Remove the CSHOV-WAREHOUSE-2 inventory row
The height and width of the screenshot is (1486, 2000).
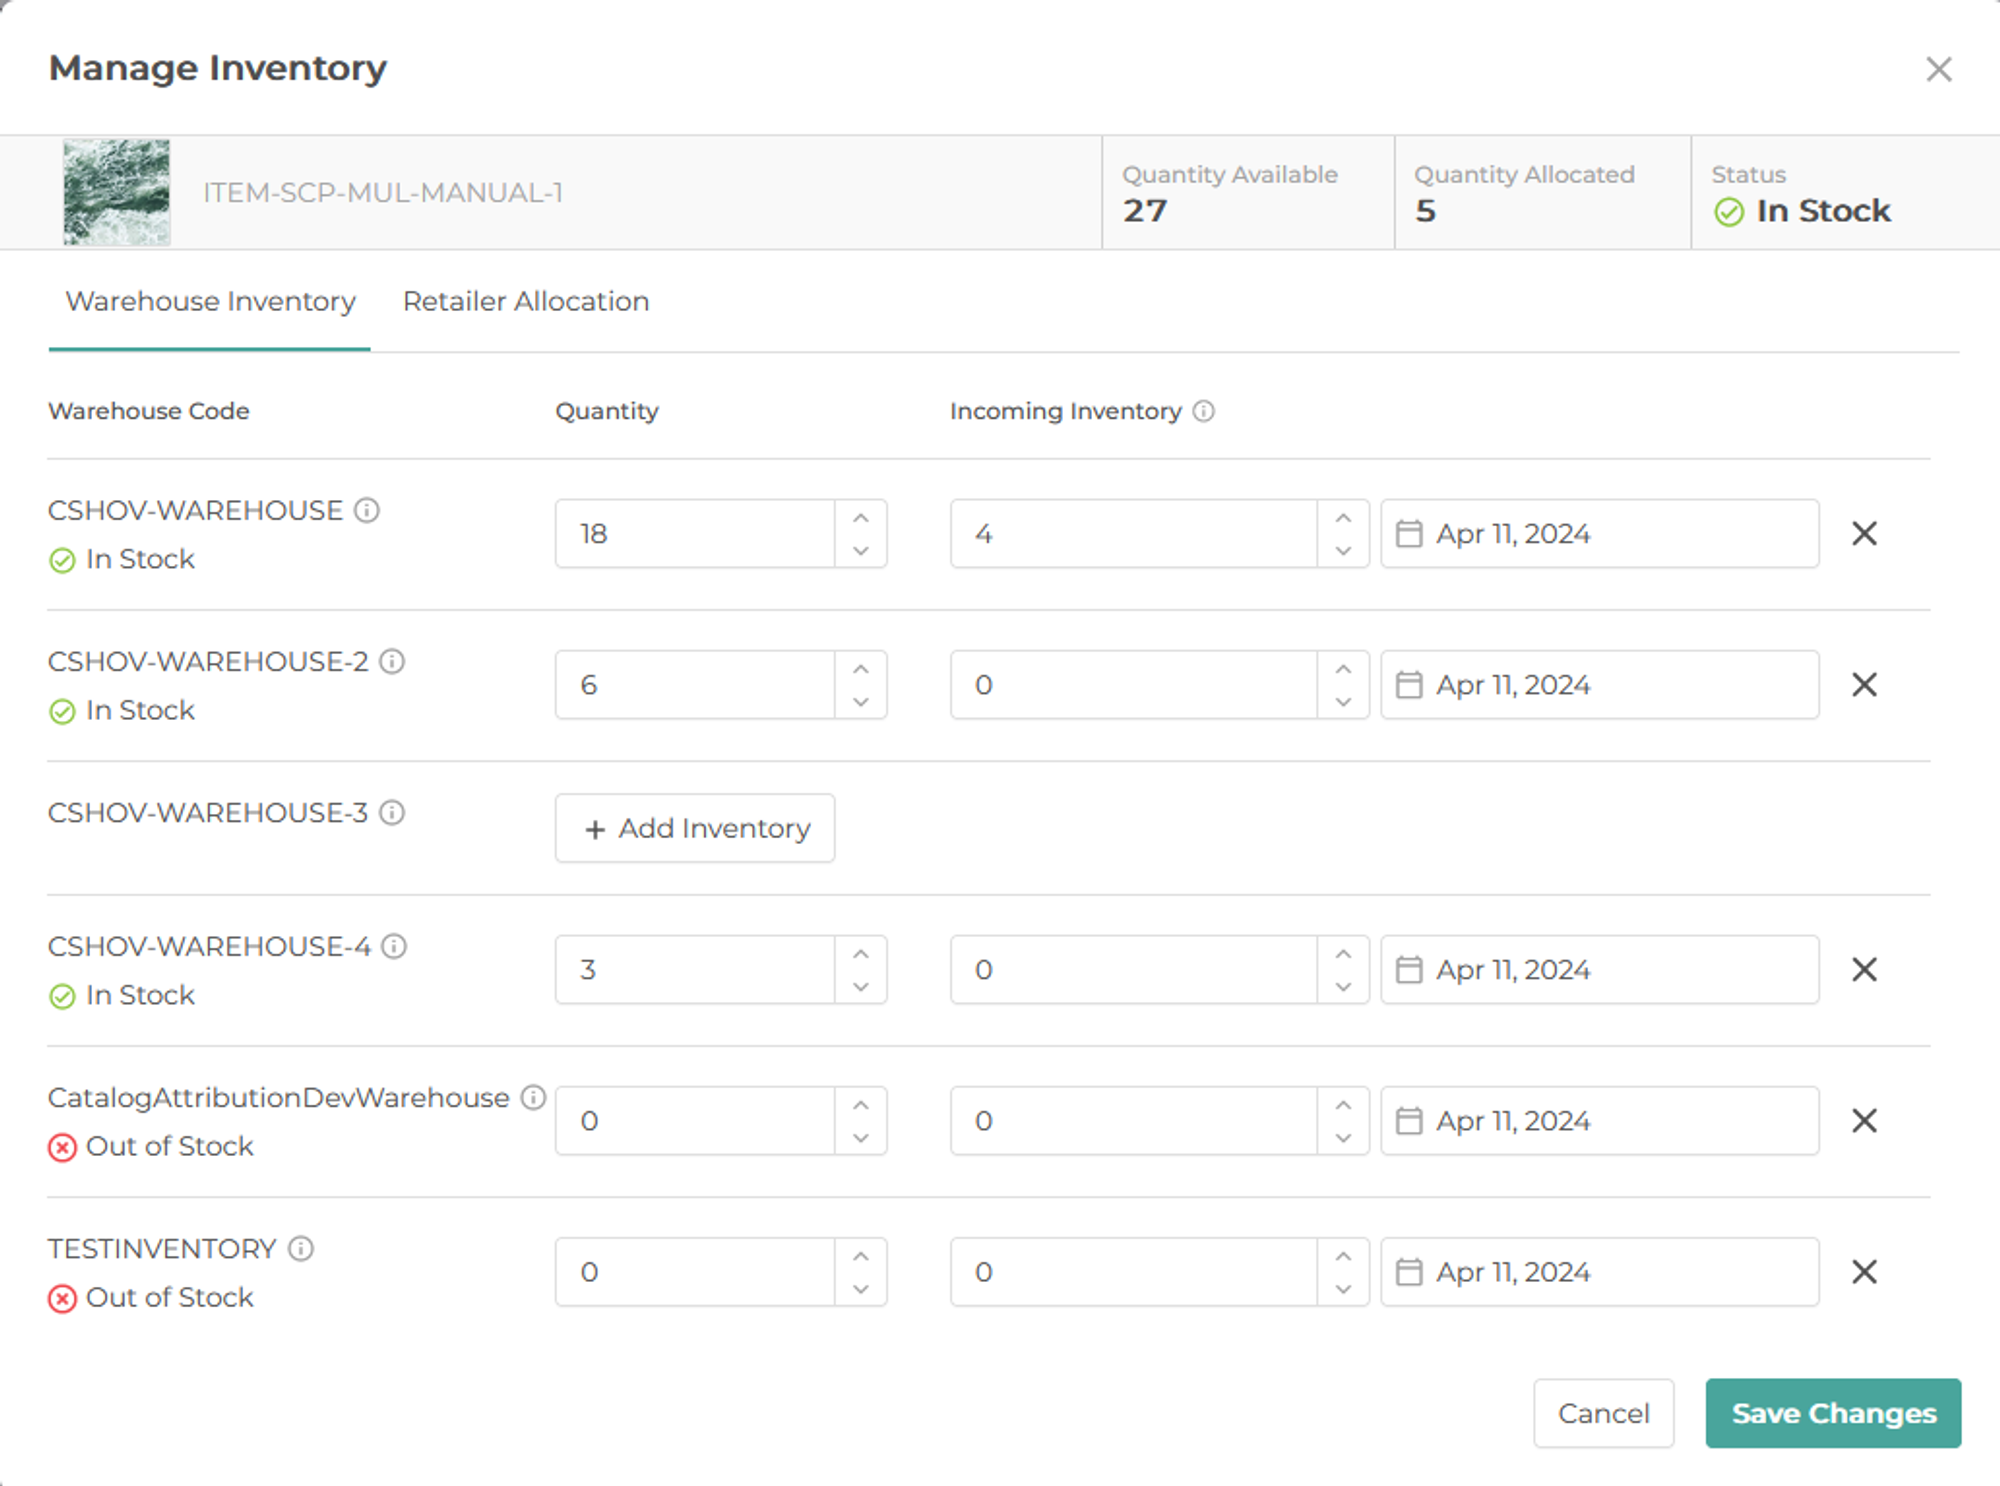(x=1864, y=684)
